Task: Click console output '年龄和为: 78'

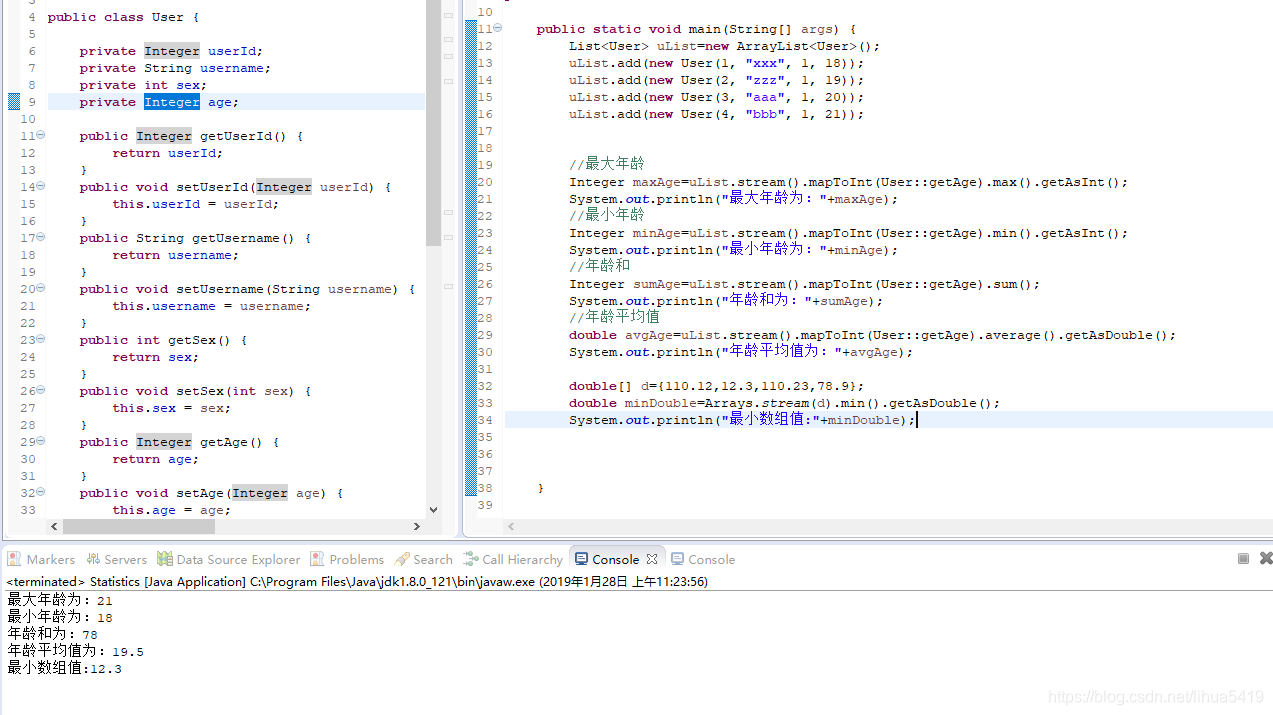Action: coord(52,634)
